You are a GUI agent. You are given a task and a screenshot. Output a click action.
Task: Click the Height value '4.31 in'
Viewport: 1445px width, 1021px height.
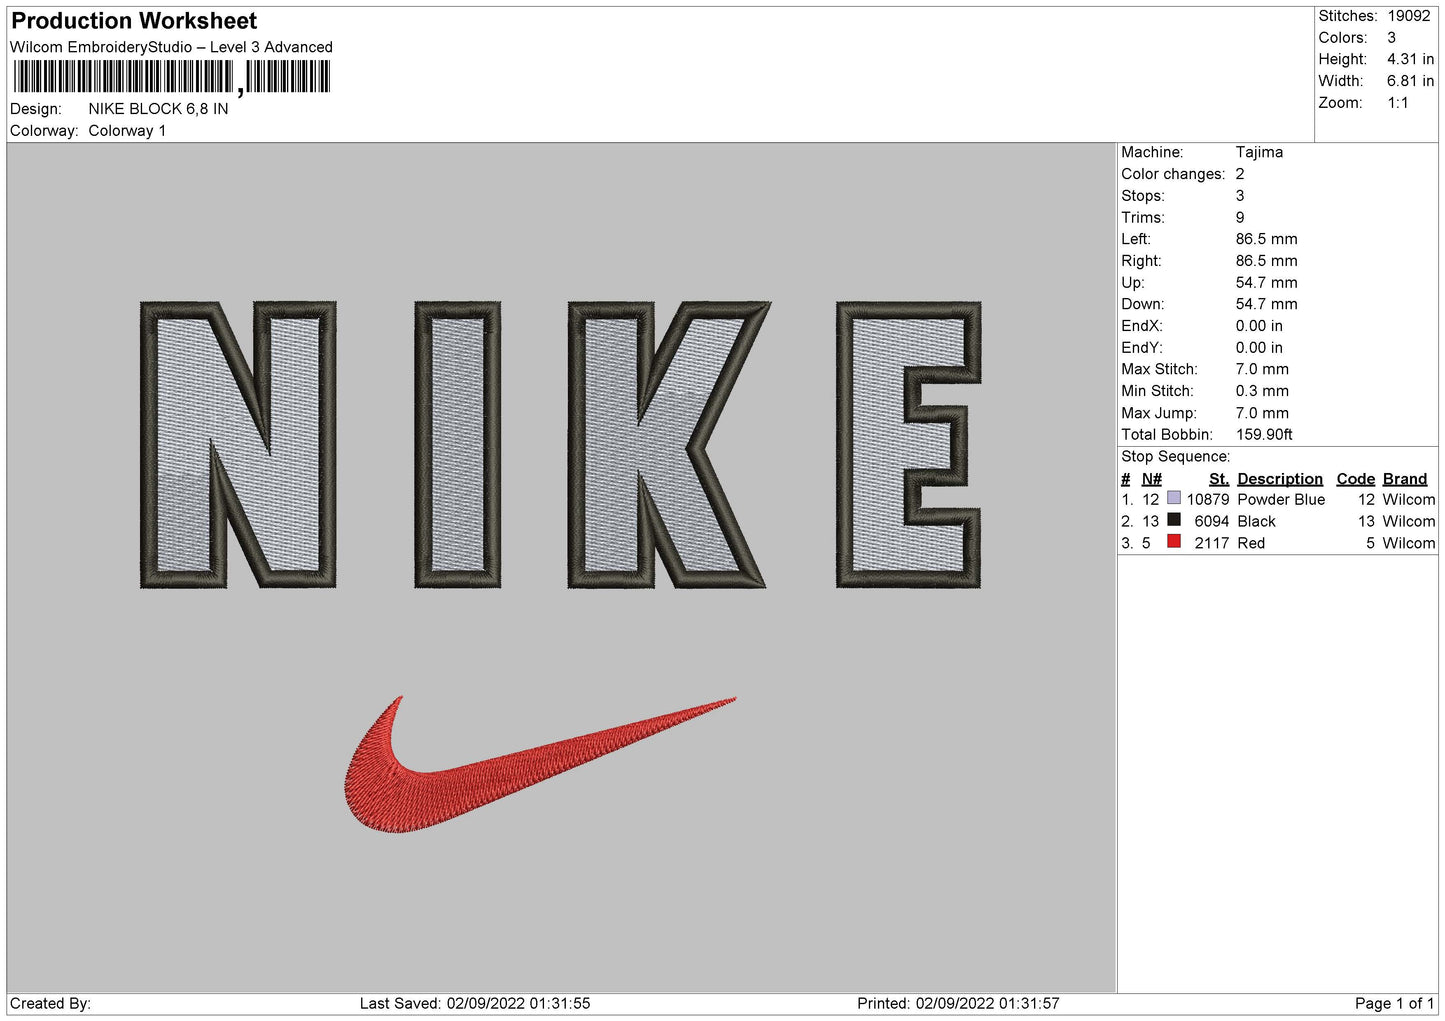tap(1410, 60)
